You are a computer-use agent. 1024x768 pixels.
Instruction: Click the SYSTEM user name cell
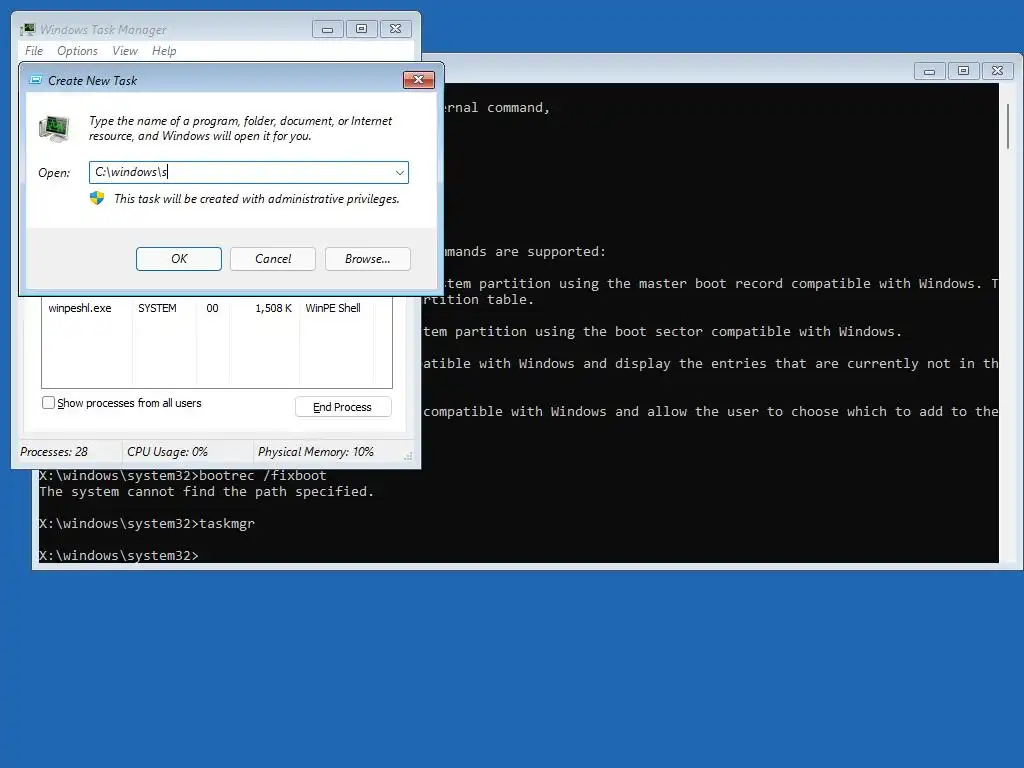point(157,308)
